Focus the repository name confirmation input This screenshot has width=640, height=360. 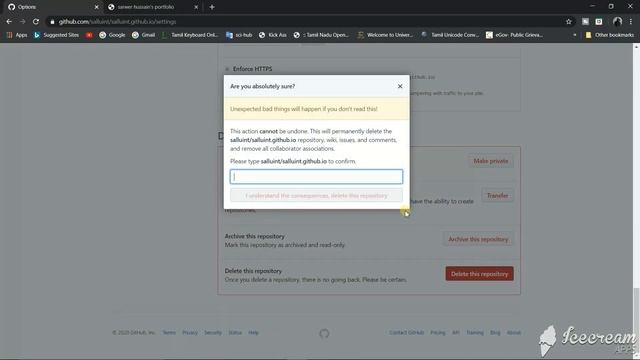click(x=316, y=177)
